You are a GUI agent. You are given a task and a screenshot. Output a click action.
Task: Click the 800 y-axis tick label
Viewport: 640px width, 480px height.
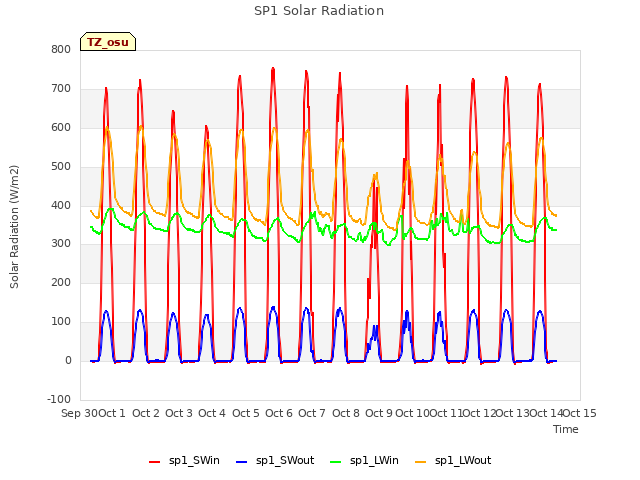click(61, 49)
